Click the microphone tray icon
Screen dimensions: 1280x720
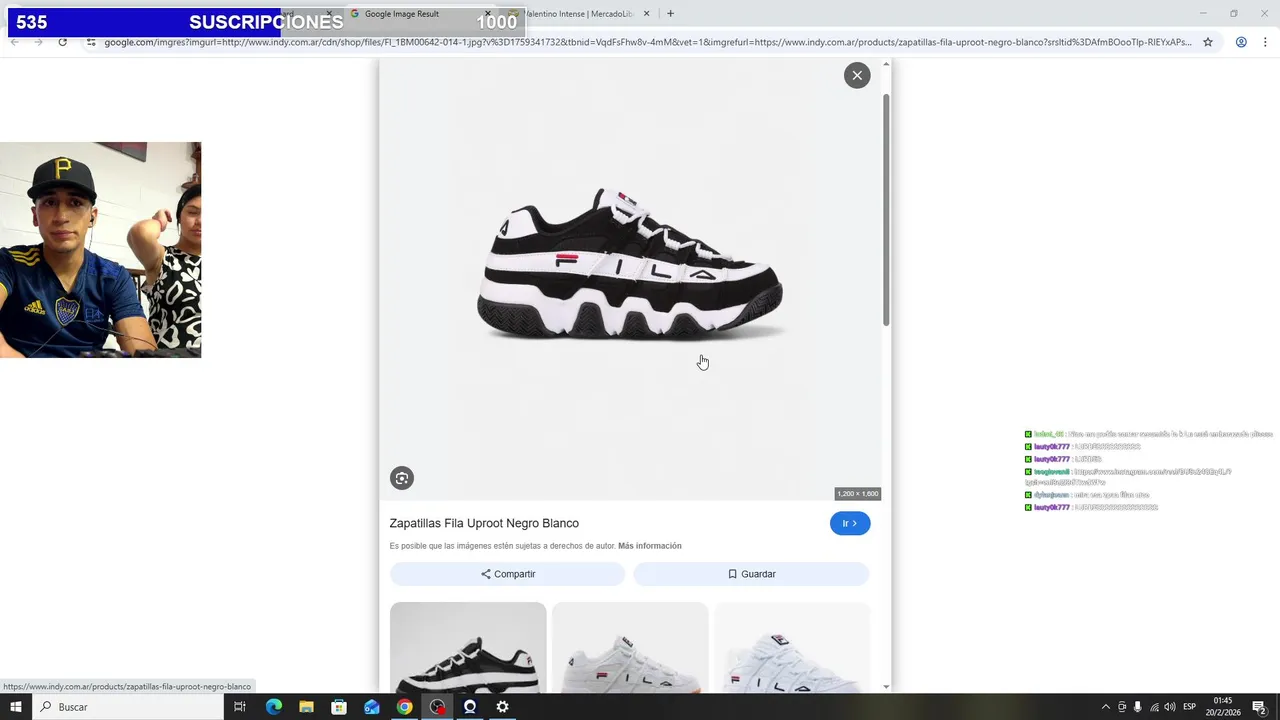1137,707
